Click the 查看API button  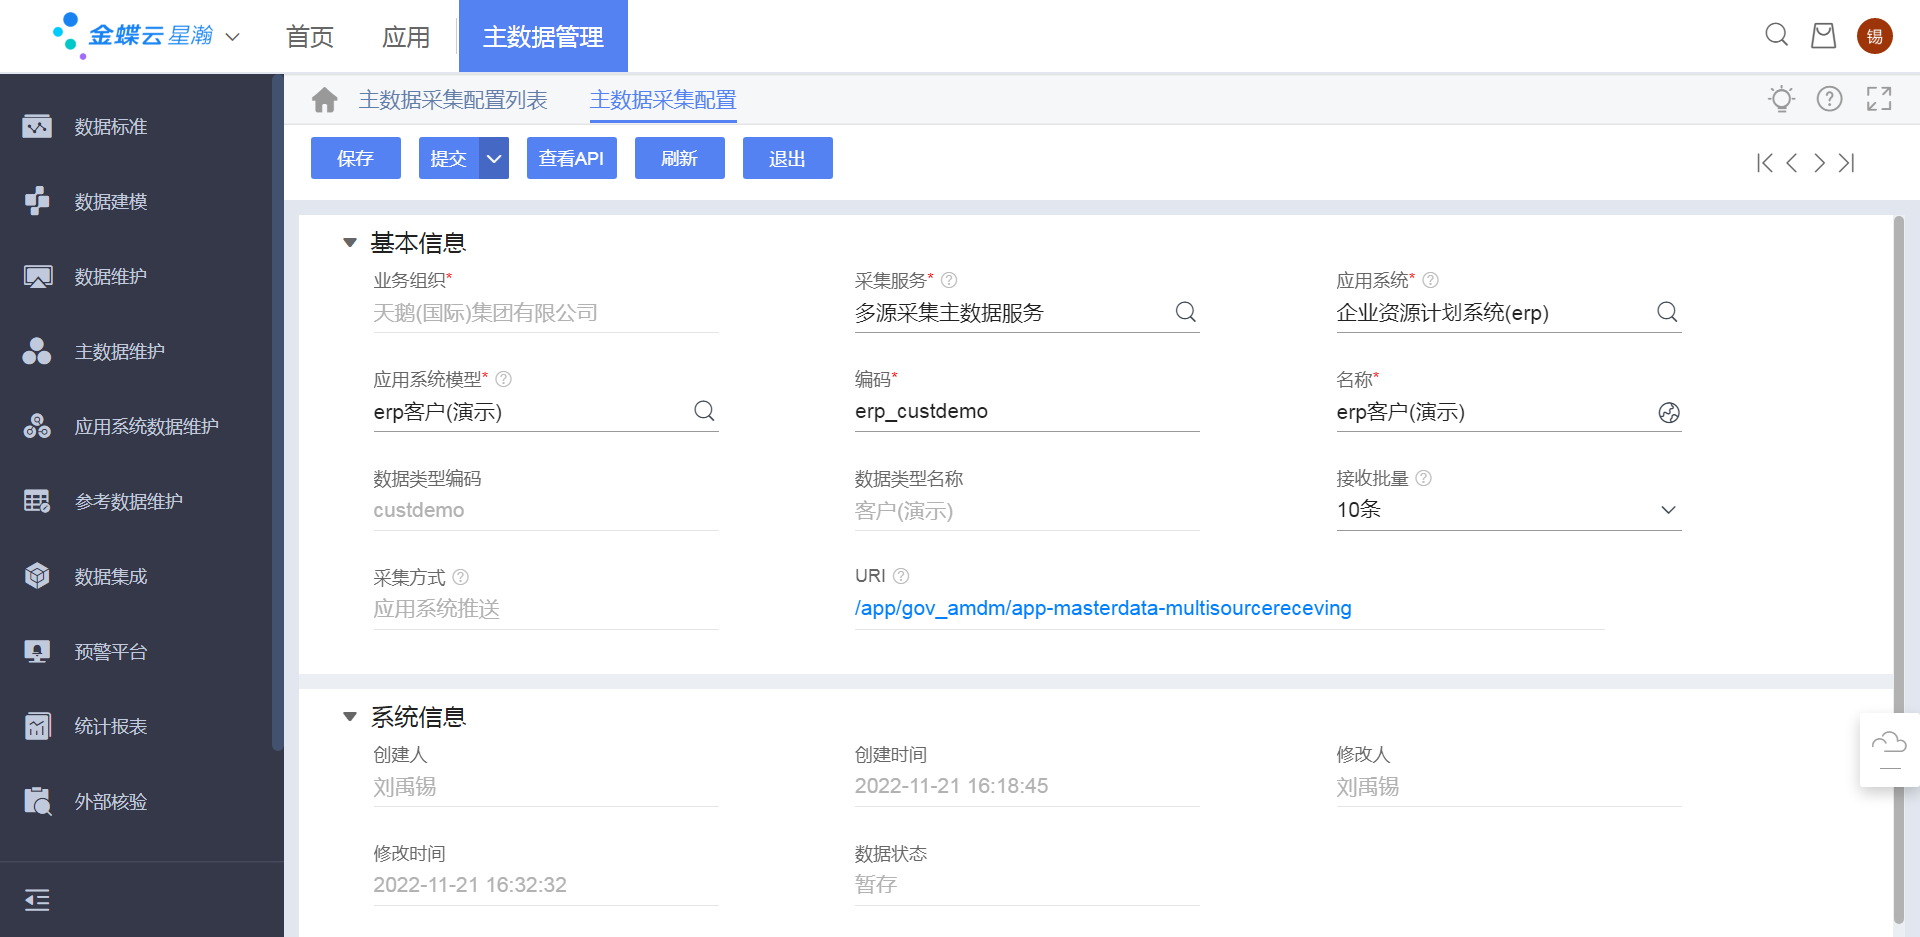[572, 158]
